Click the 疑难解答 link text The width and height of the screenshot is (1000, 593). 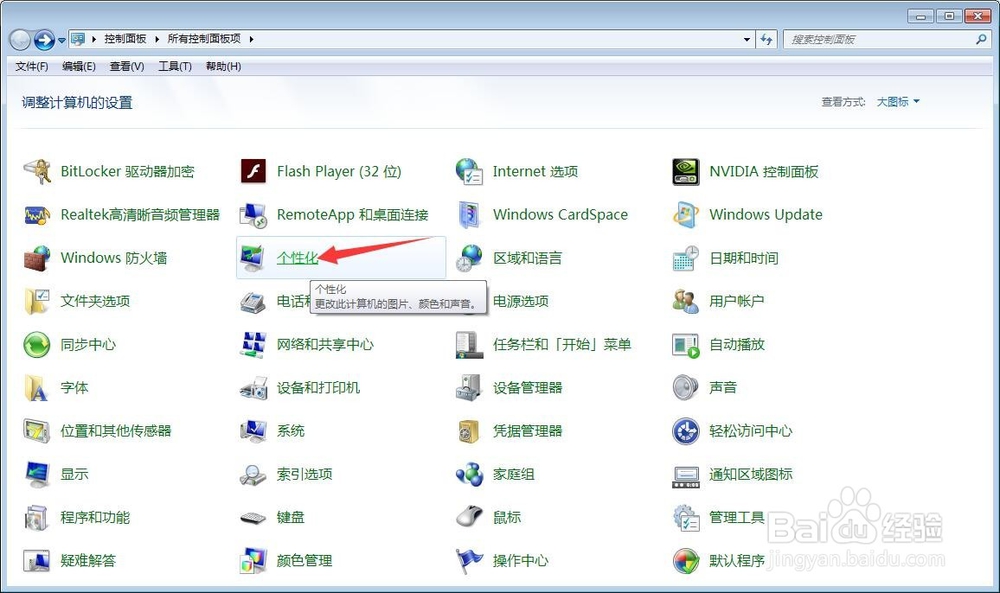[x=88, y=560]
